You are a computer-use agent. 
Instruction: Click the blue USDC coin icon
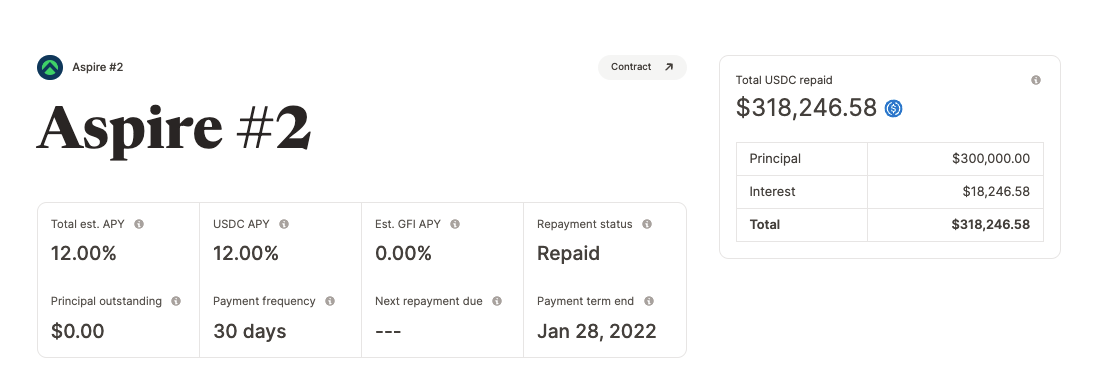[893, 109]
